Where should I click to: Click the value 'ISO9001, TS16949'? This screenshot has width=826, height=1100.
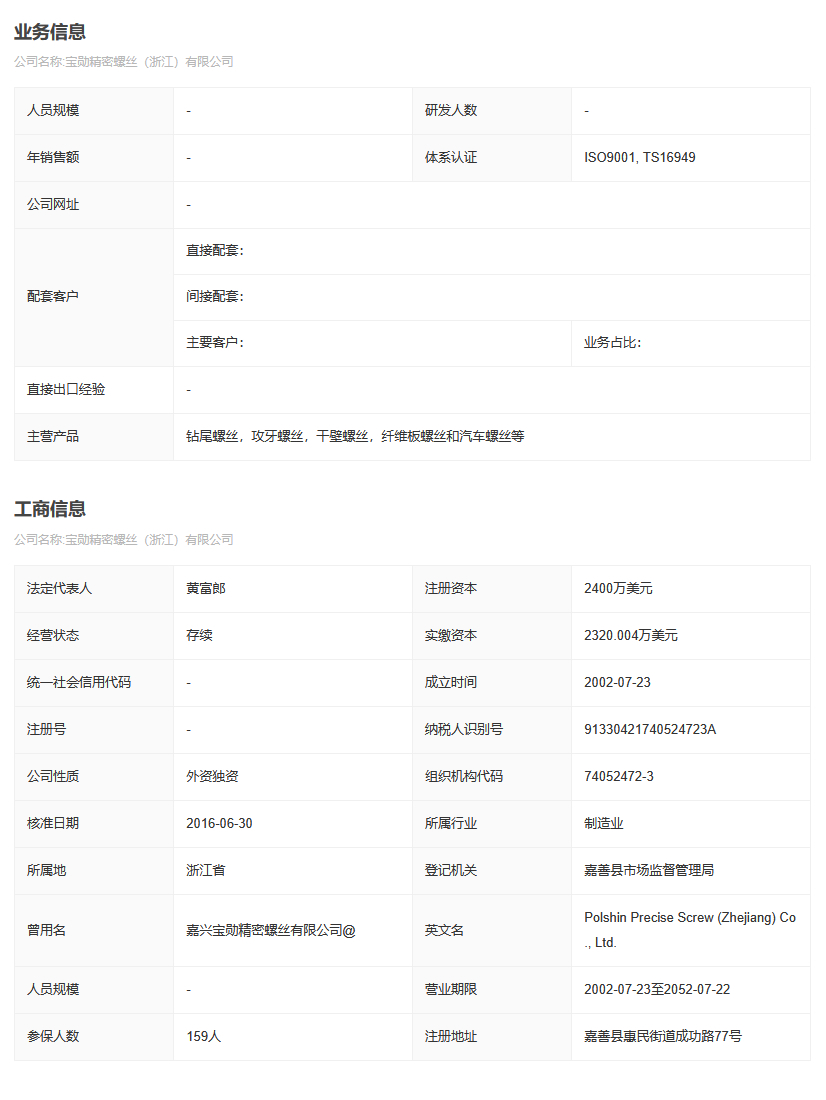click(x=640, y=157)
